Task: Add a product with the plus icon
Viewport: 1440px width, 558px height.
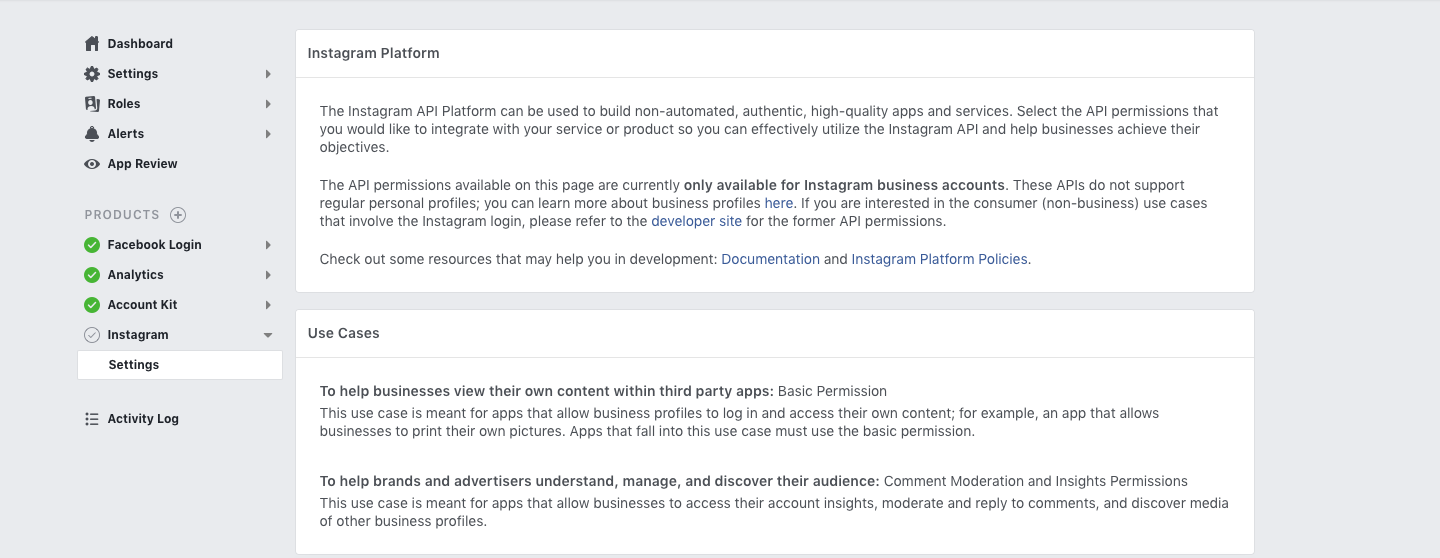Action: (x=178, y=215)
